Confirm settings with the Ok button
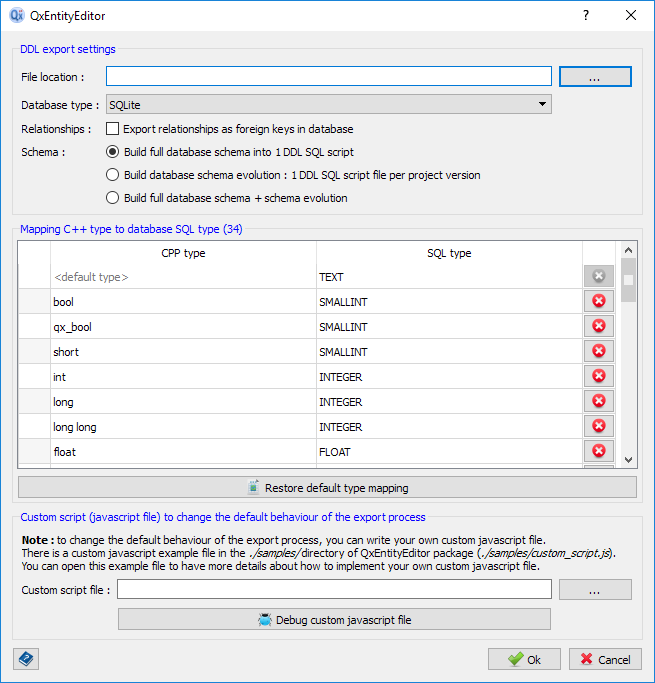 coord(524,659)
